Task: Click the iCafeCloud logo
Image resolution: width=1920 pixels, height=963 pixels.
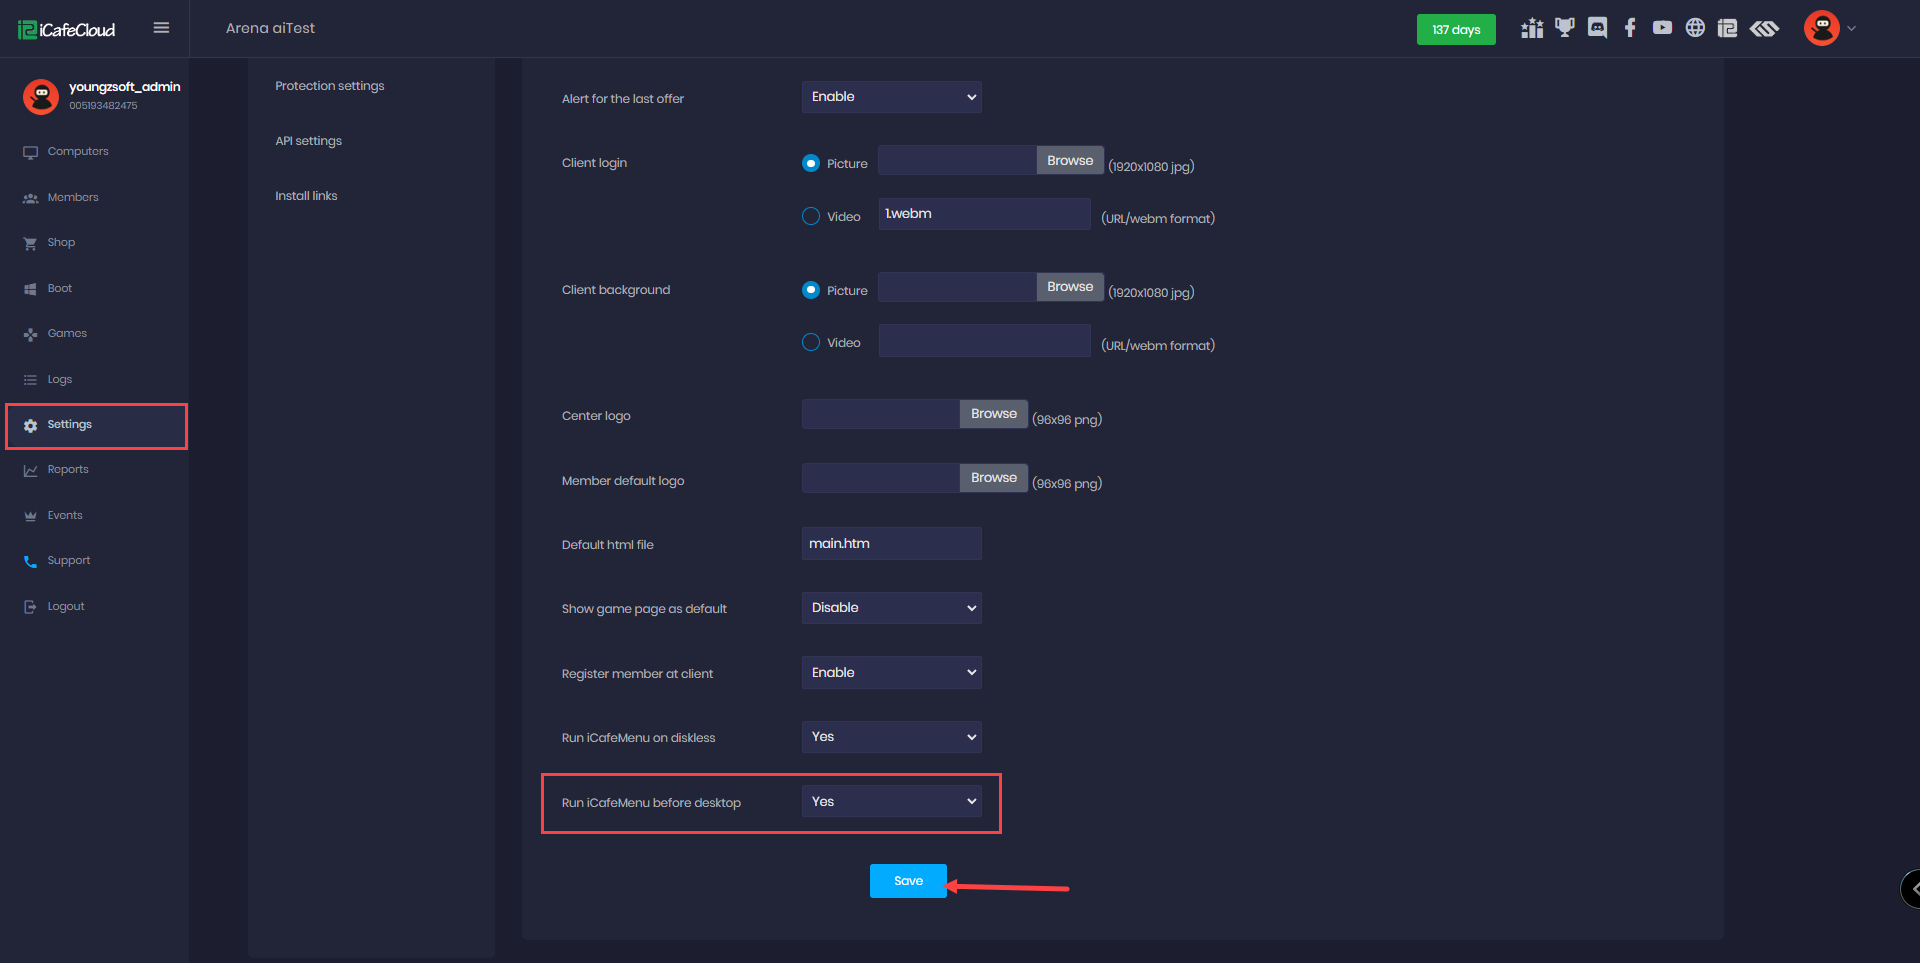Action: (x=67, y=29)
